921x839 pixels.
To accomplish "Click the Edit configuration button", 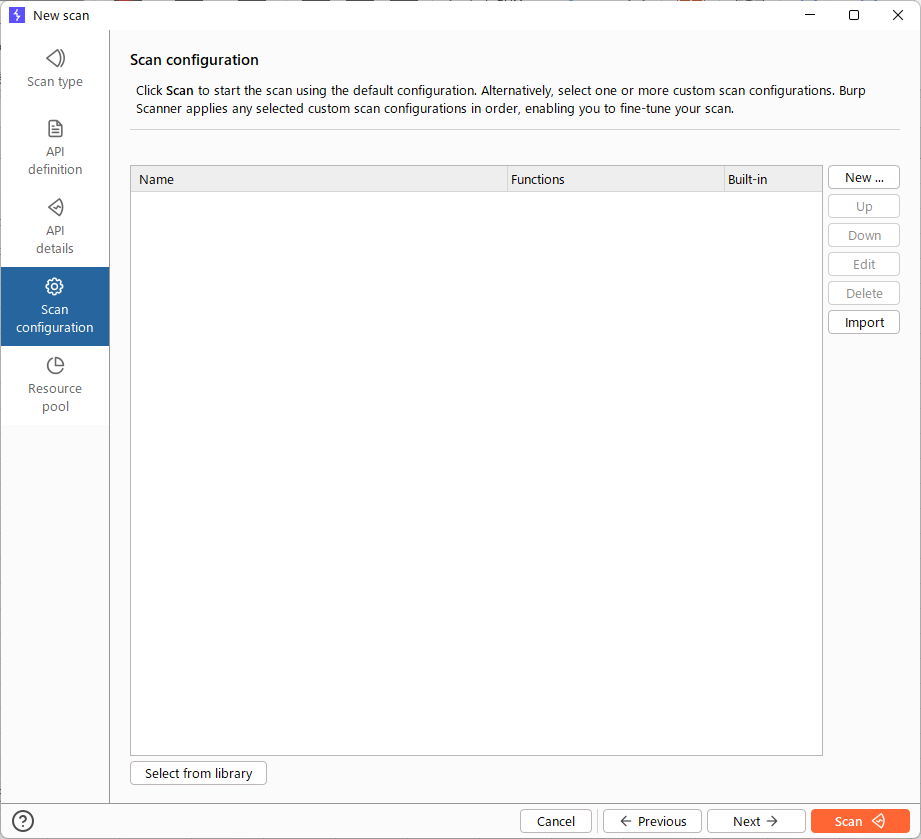I will click(863, 264).
